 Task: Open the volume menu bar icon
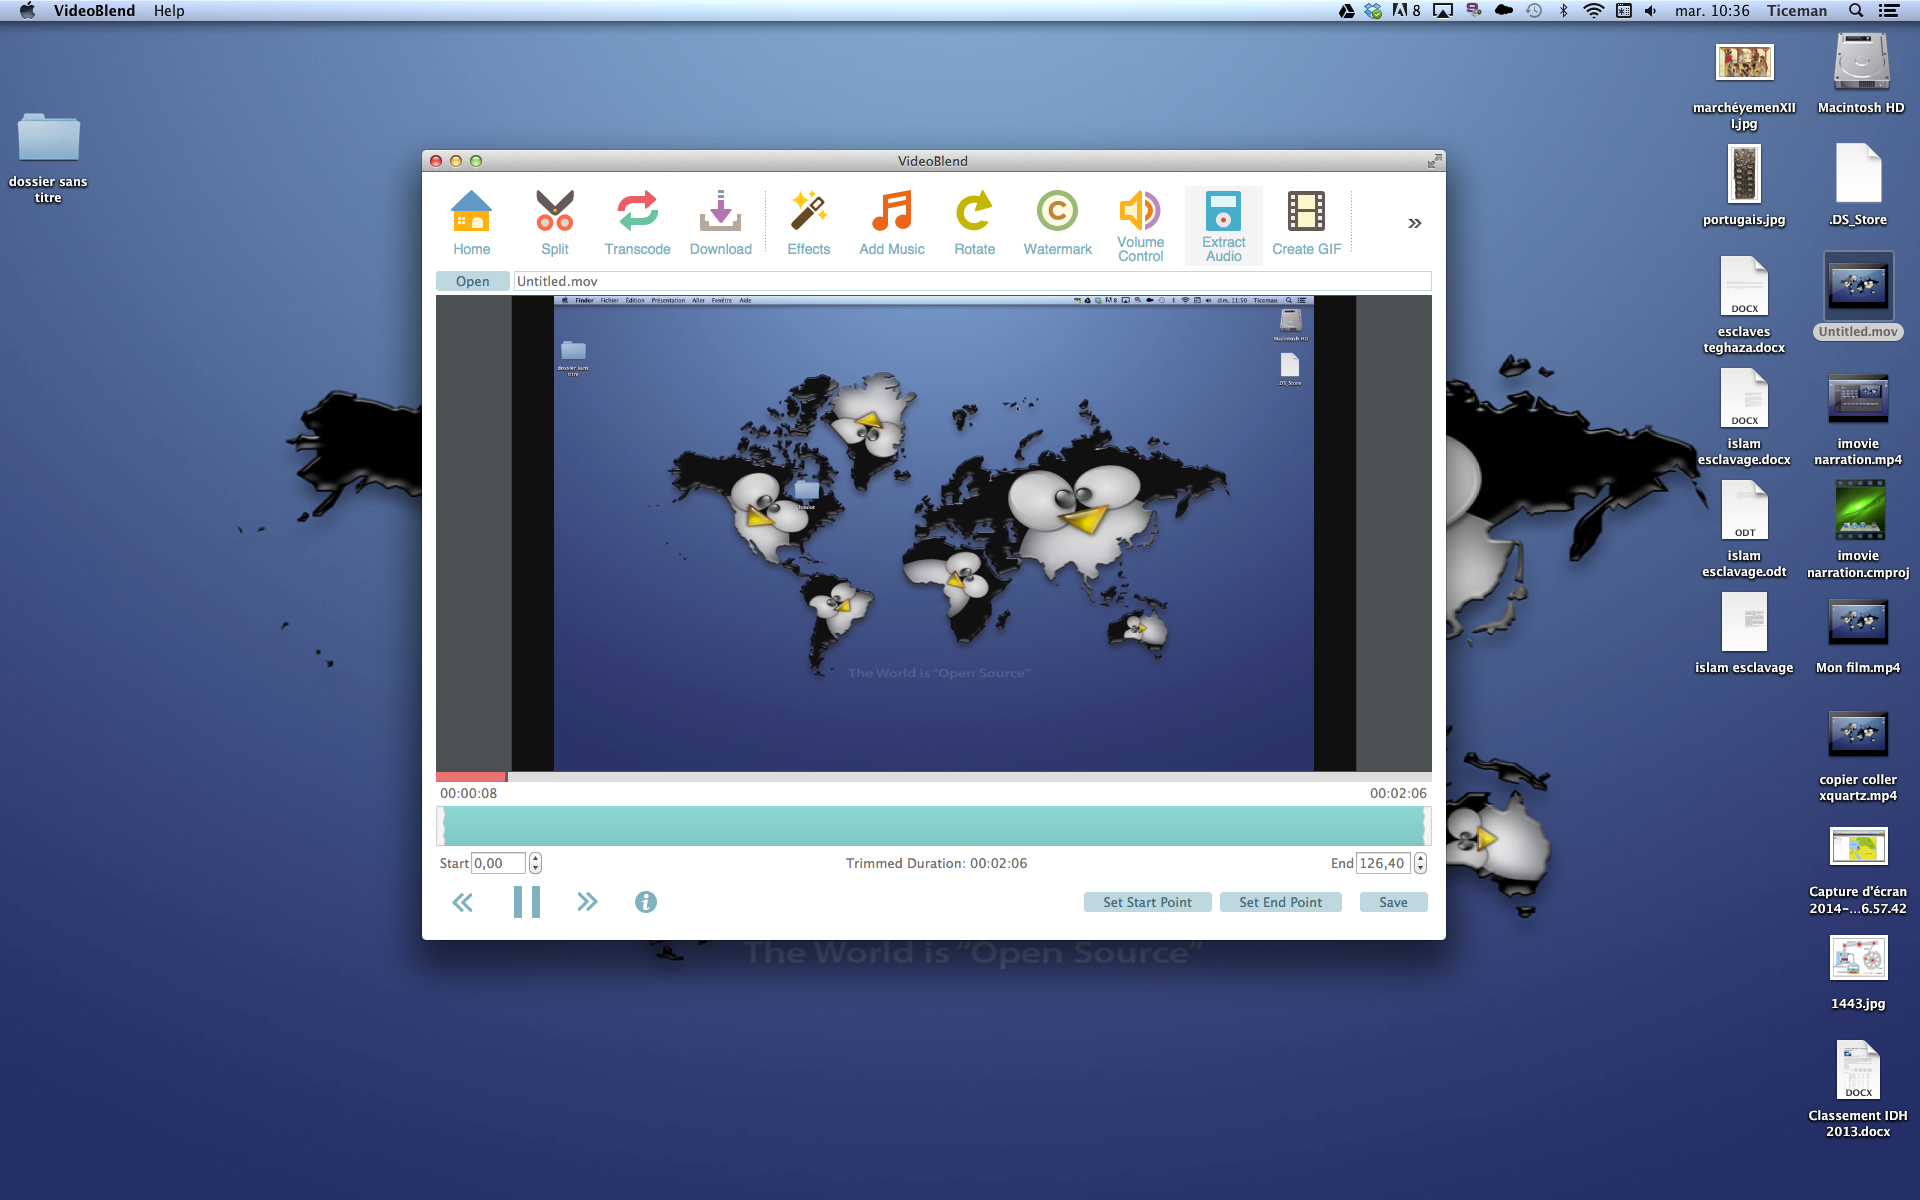[1650, 11]
